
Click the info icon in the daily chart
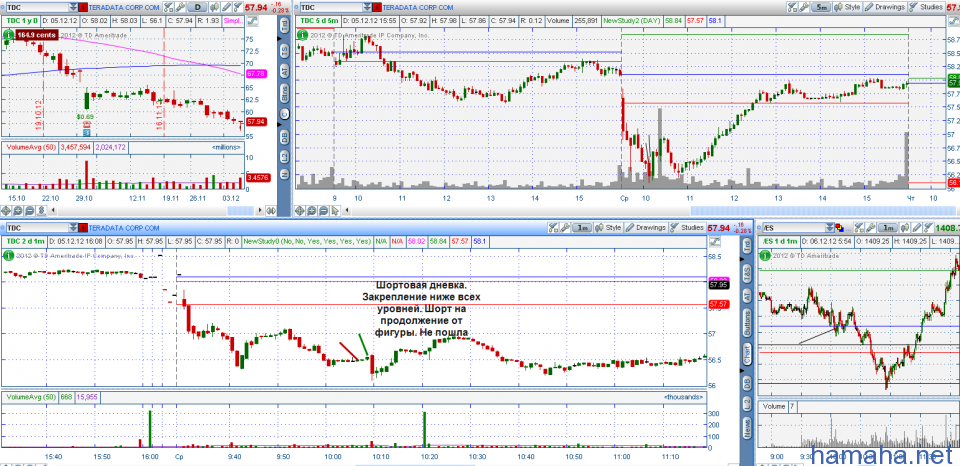point(9,35)
